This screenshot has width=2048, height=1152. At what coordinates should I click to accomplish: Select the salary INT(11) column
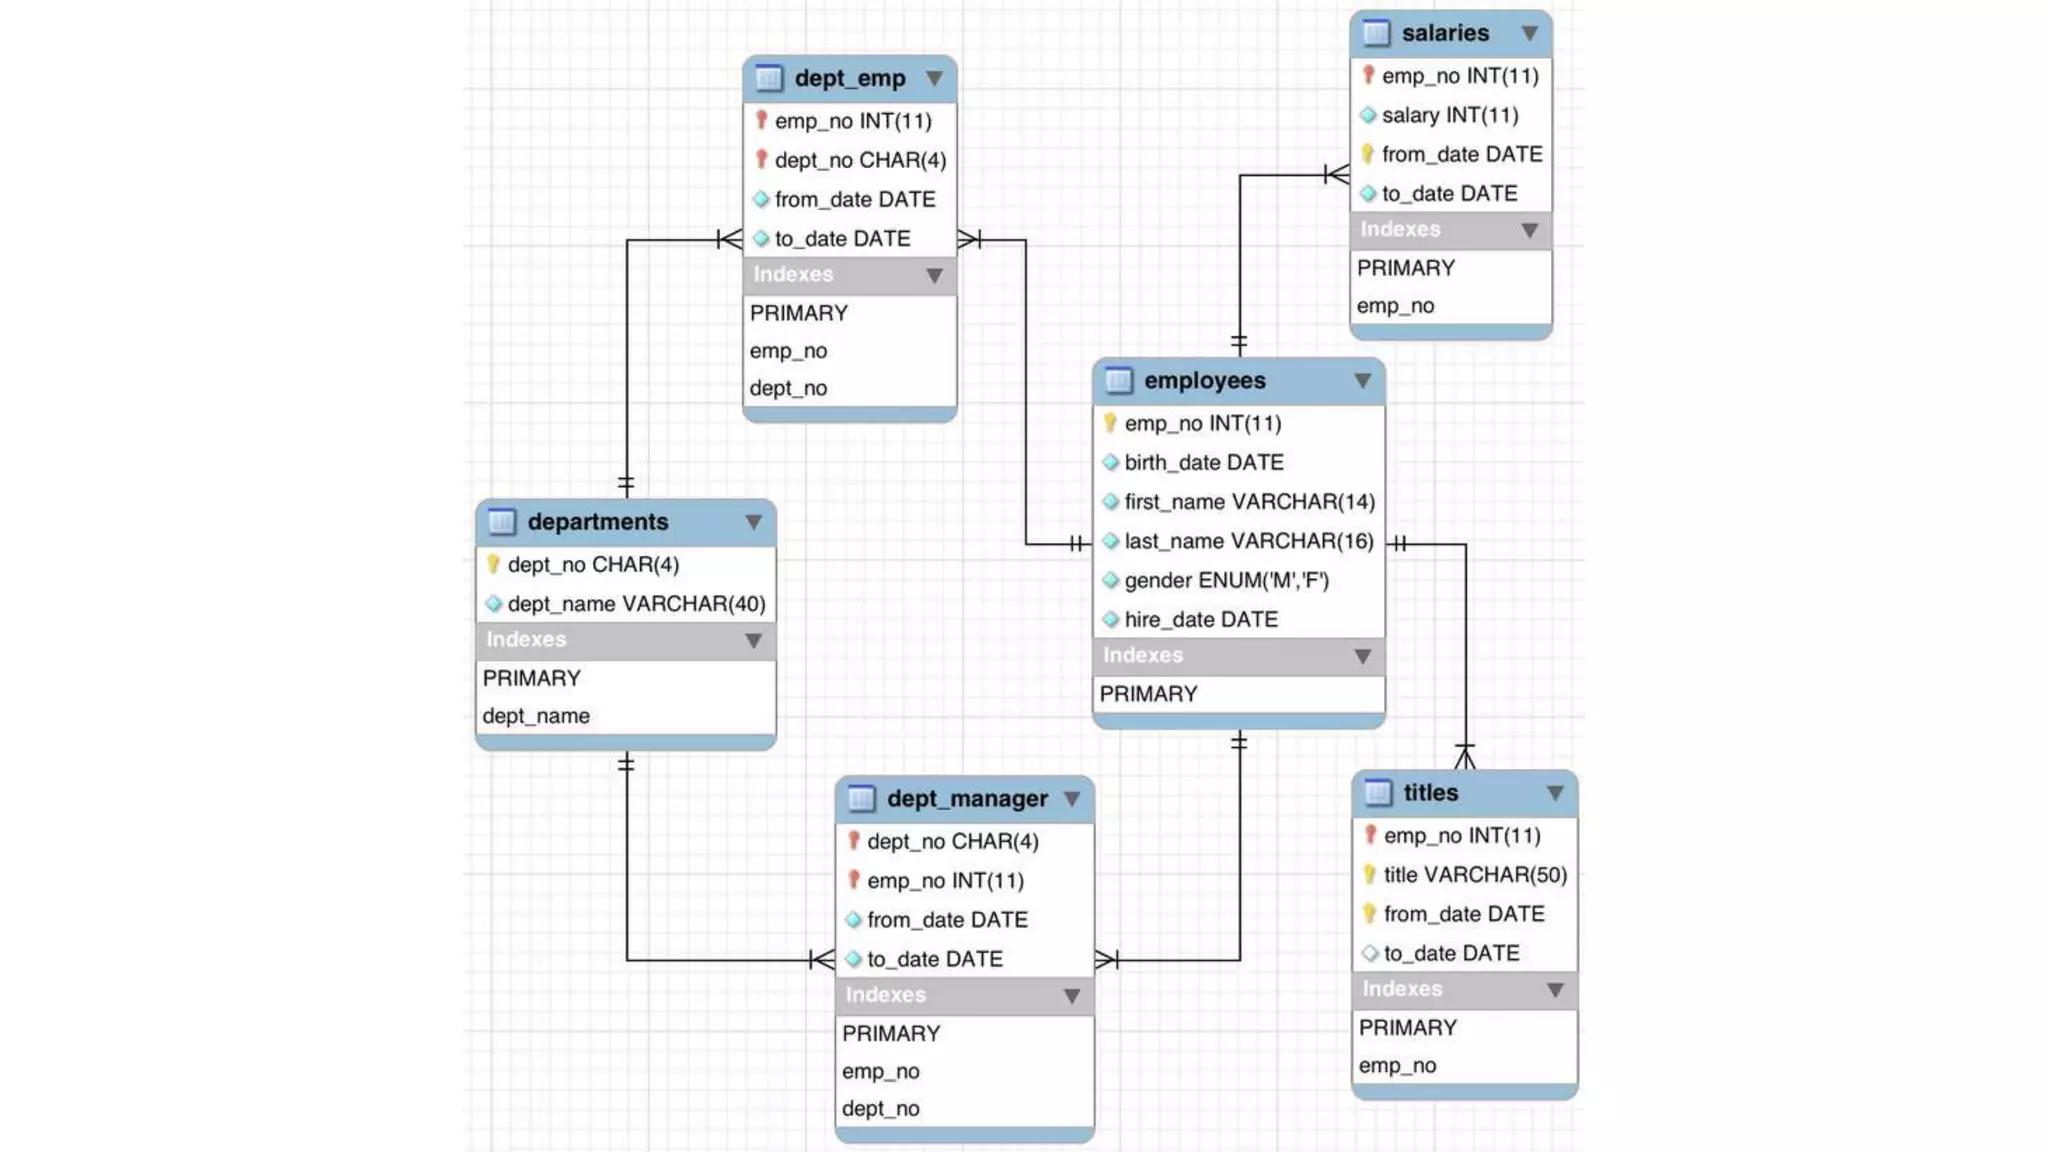pyautogui.click(x=1449, y=115)
